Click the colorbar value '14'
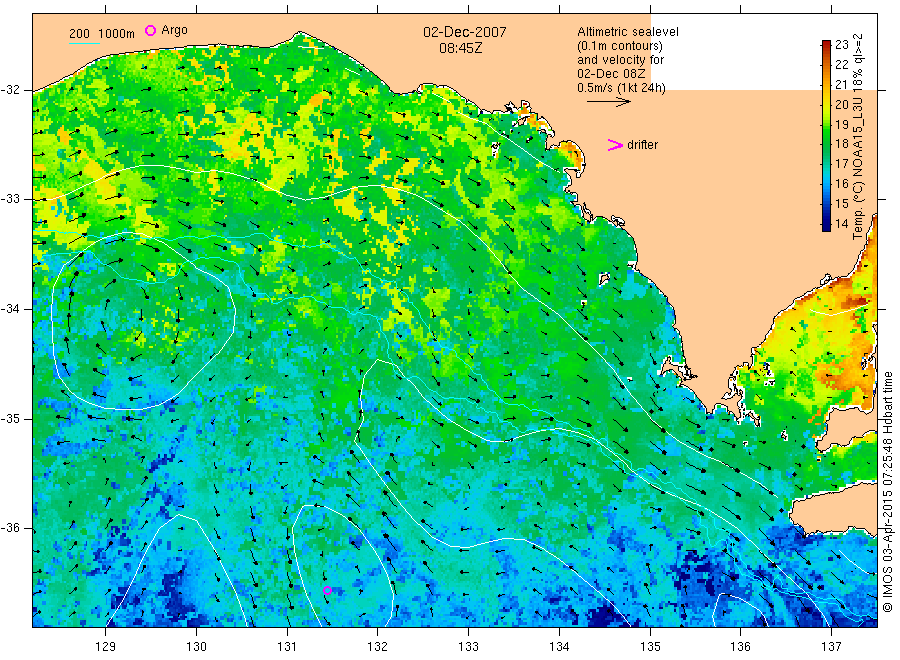This screenshot has height=660, width=900. pyautogui.click(x=841, y=224)
